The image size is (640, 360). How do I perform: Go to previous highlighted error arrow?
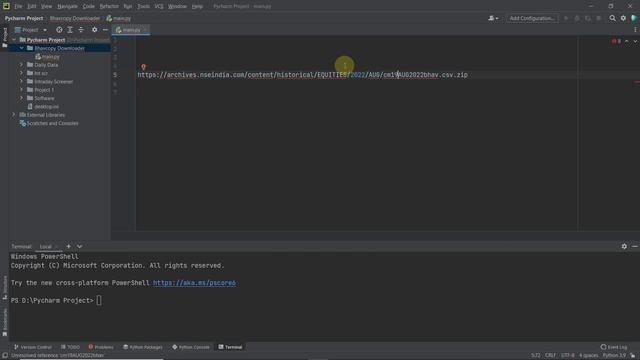(x=627, y=41)
